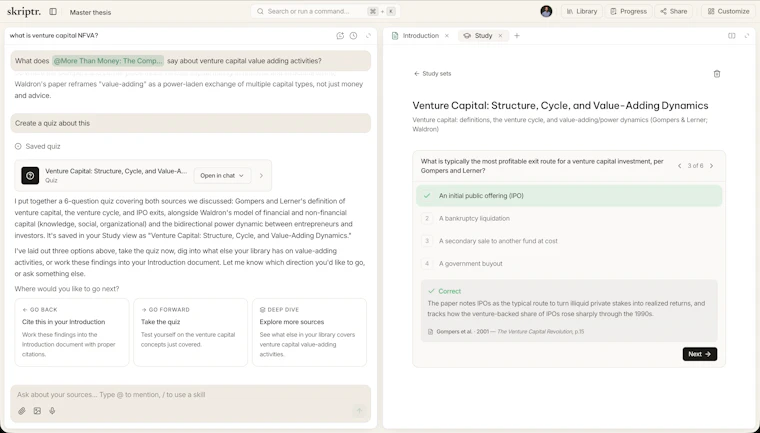Toggle the sidebar panel icon
Screen dimensions: 760x433
(53, 12)
